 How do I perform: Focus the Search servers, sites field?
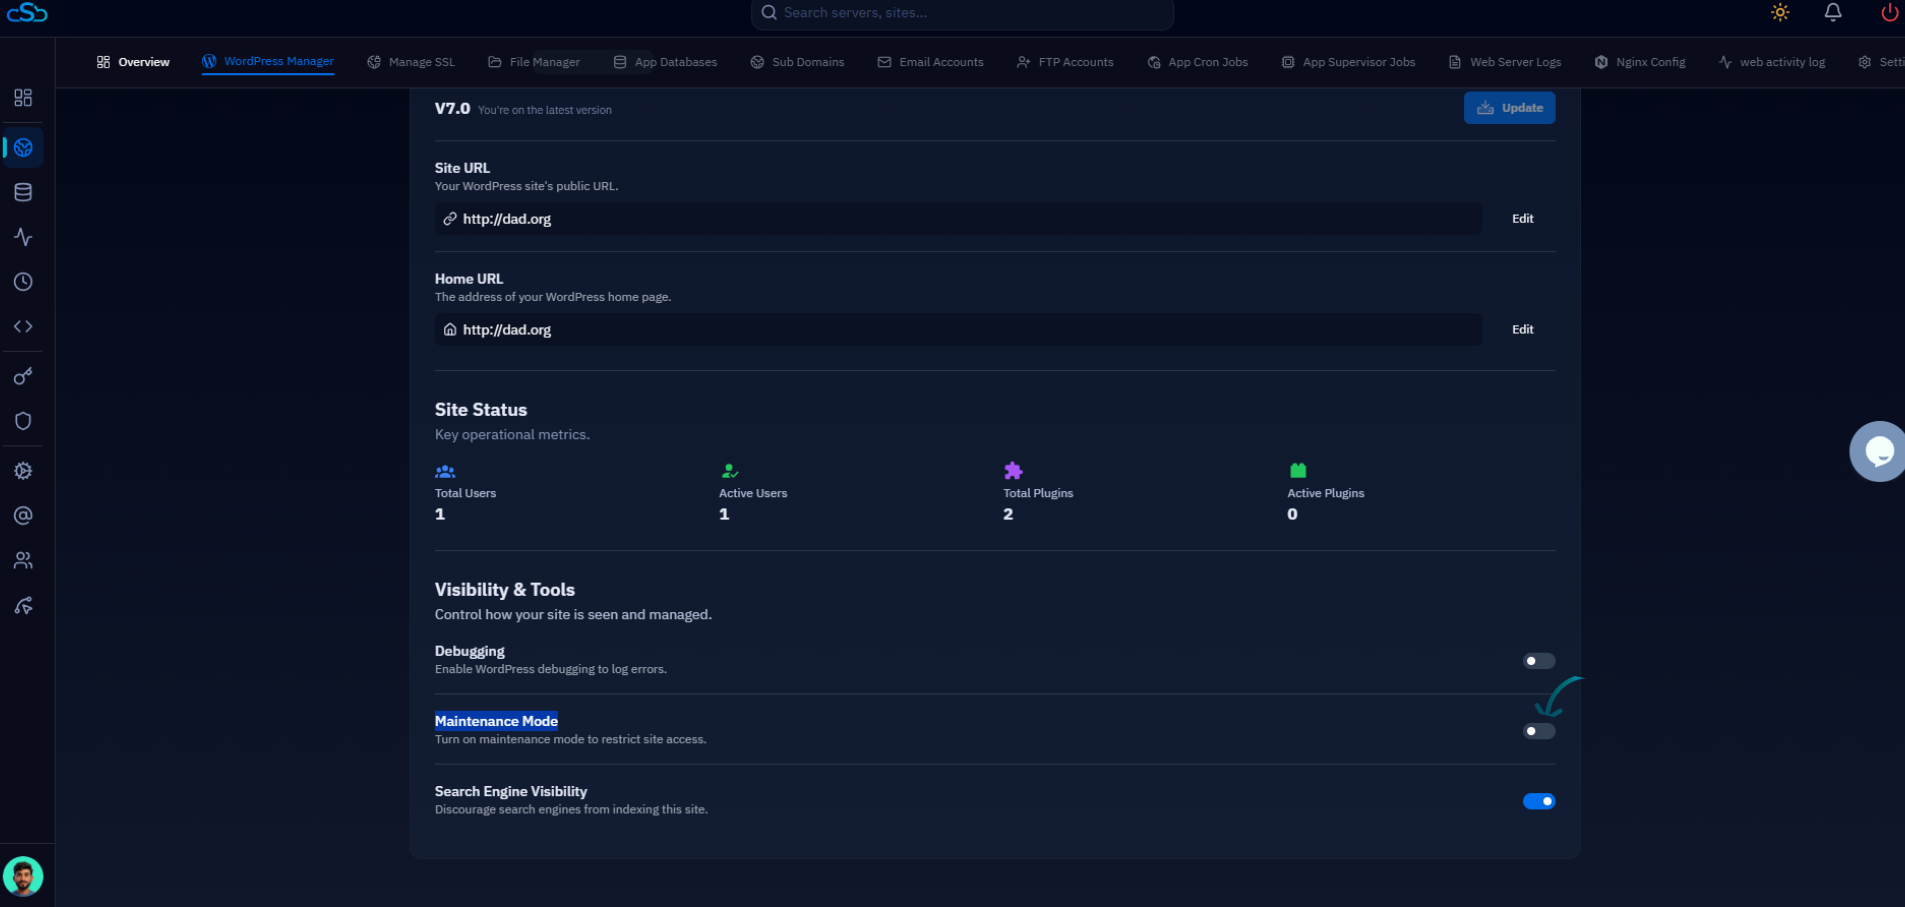pyautogui.click(x=962, y=14)
